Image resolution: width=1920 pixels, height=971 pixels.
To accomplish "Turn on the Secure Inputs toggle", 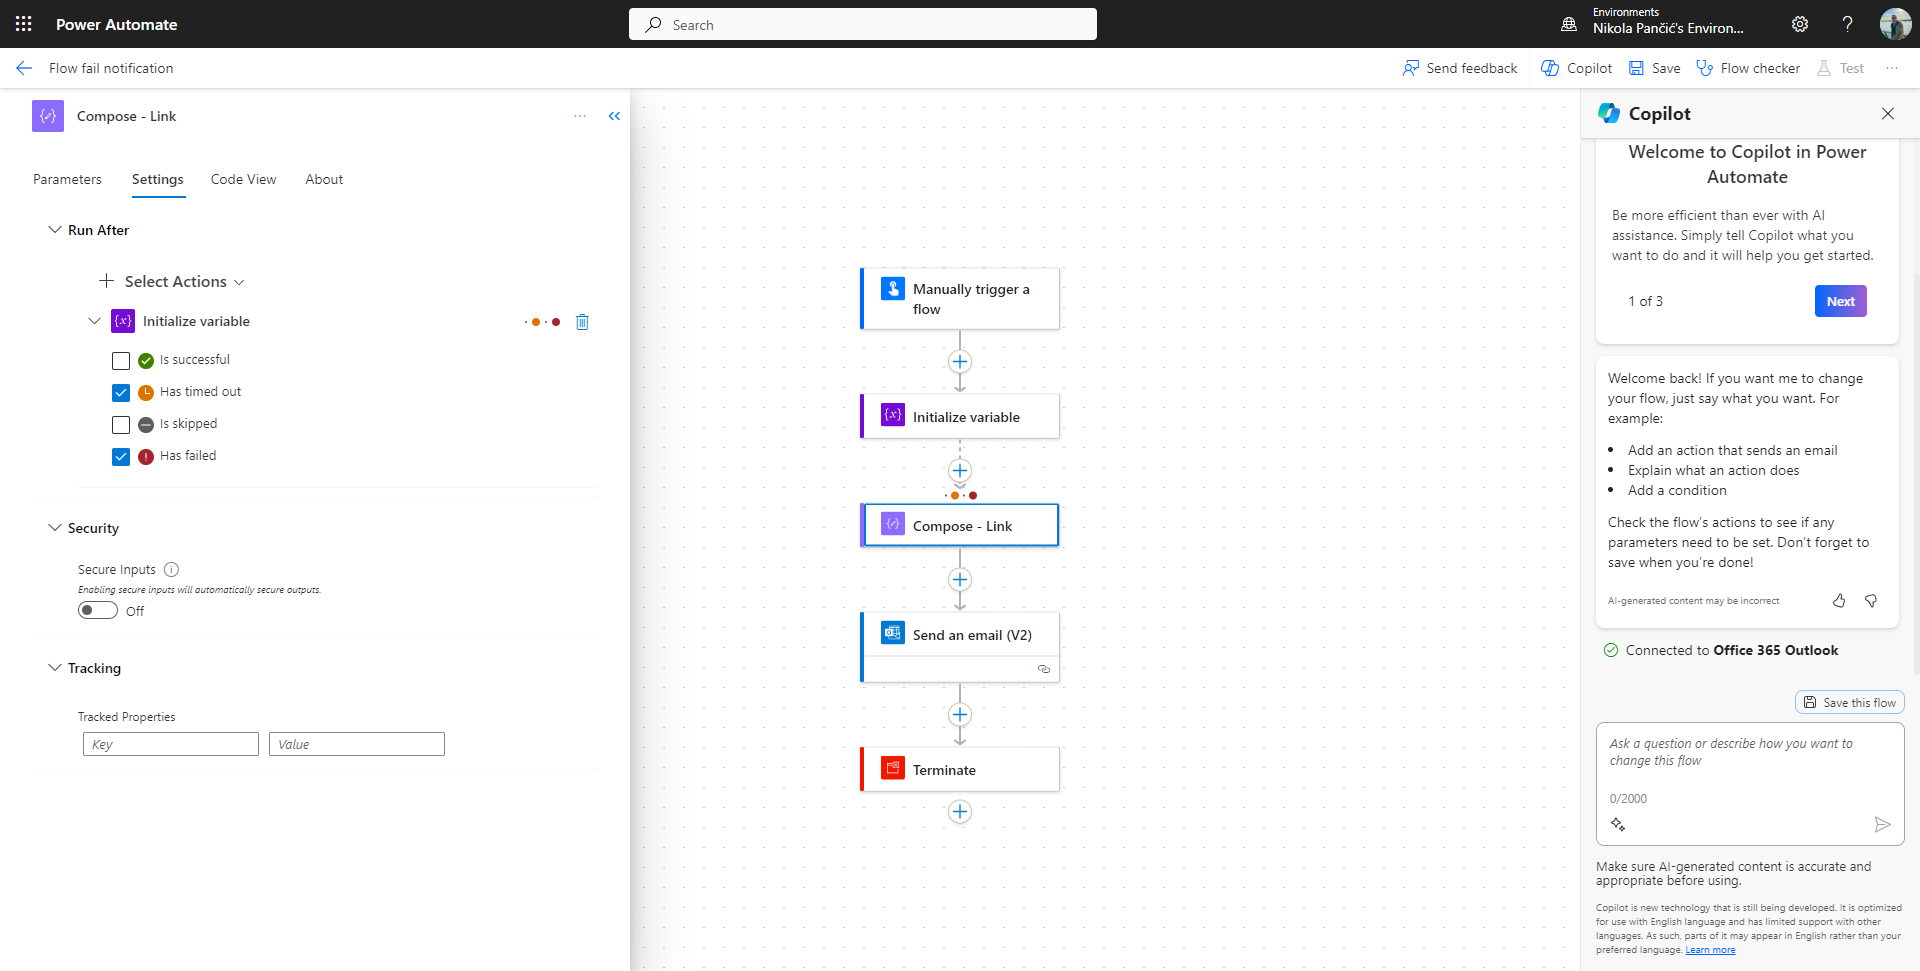I will point(97,610).
